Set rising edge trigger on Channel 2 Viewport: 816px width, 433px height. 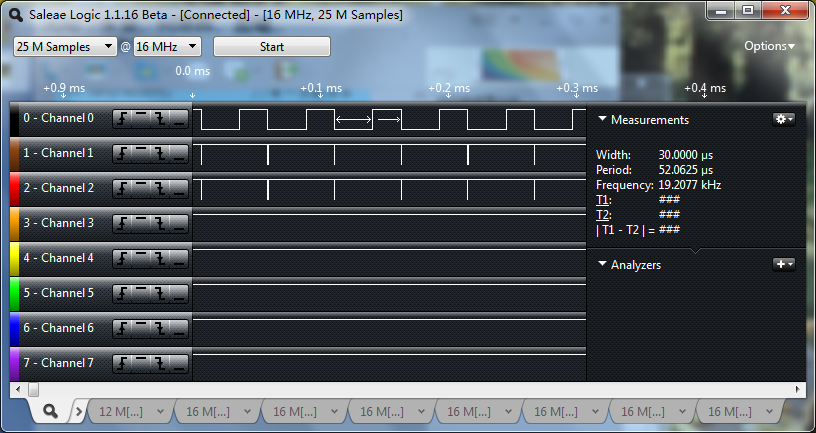(x=122, y=189)
